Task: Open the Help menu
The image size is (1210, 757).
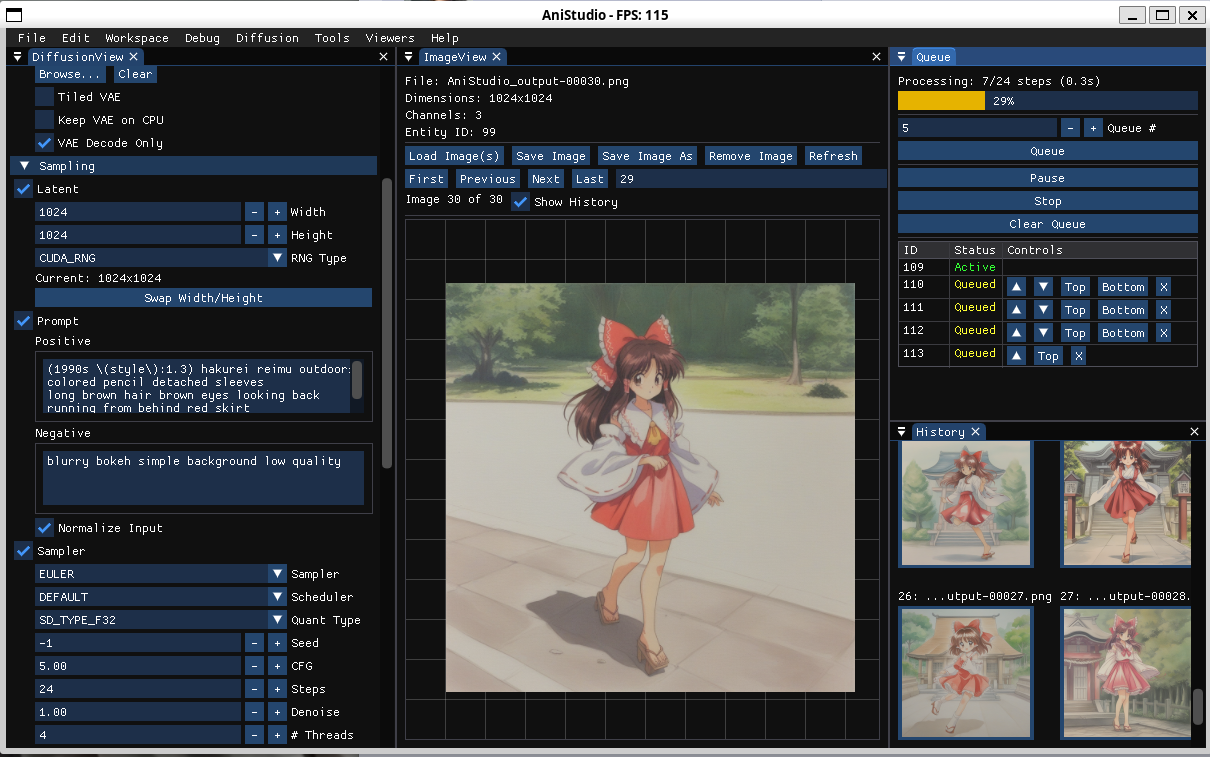Action: click(445, 38)
